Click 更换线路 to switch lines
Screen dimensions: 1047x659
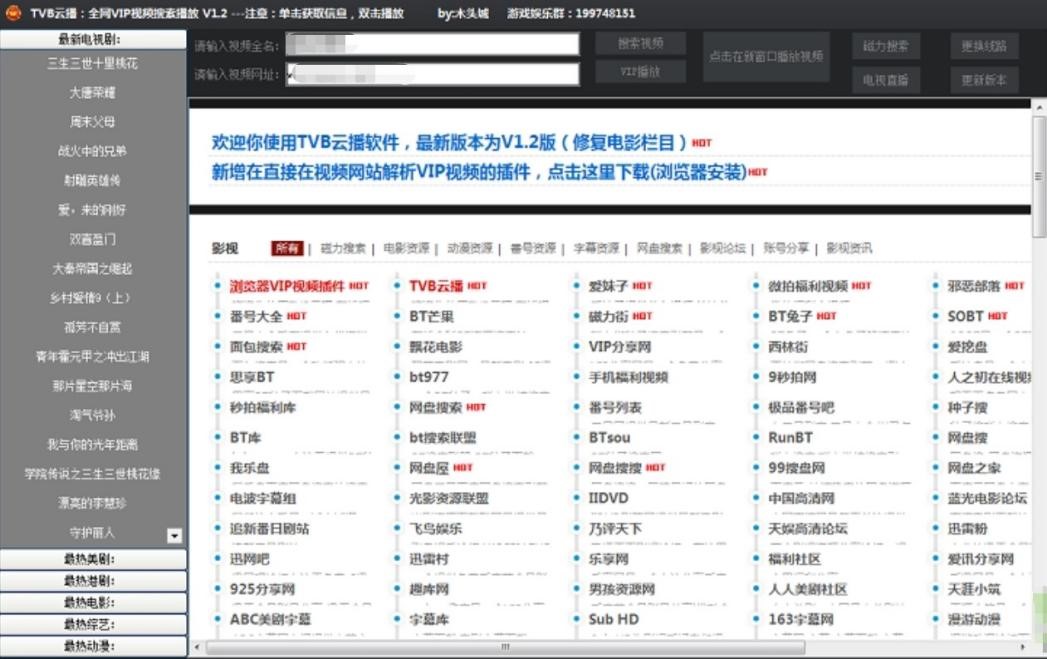point(983,46)
